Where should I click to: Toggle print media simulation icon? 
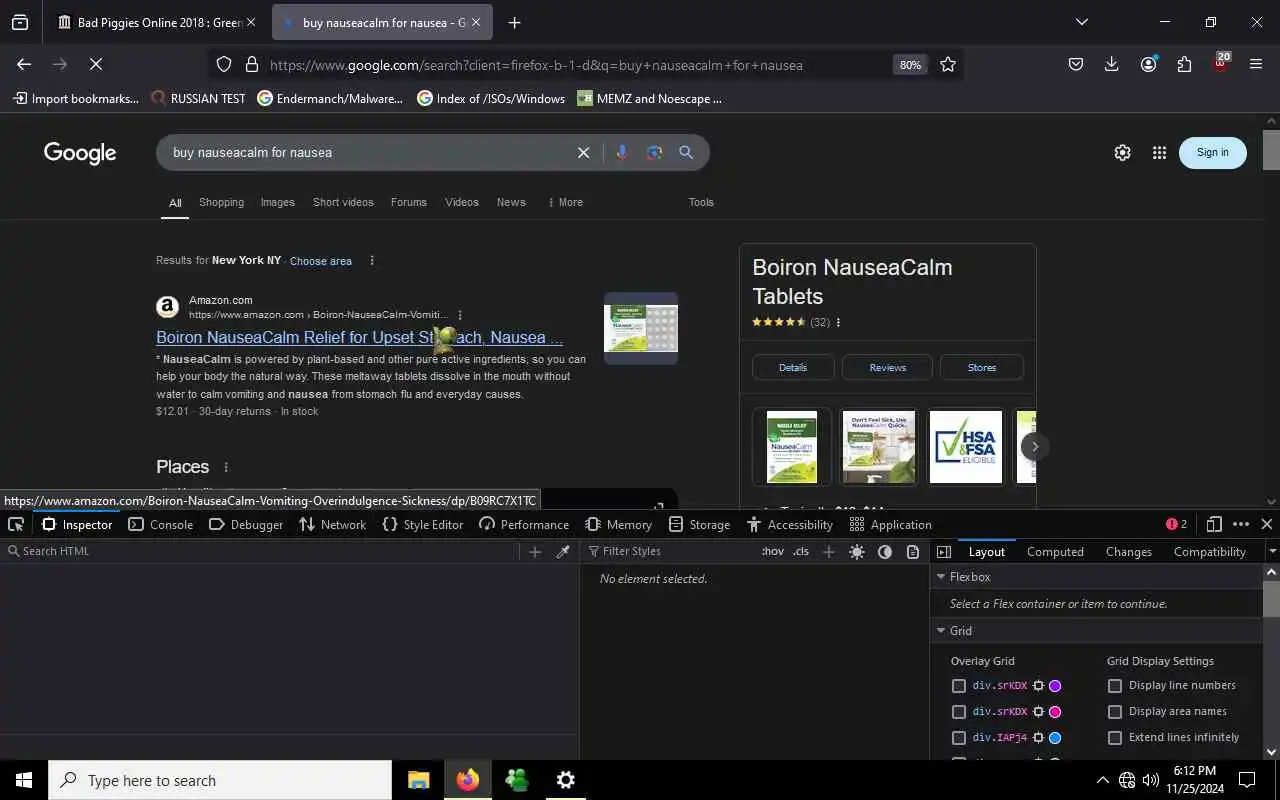click(x=913, y=551)
